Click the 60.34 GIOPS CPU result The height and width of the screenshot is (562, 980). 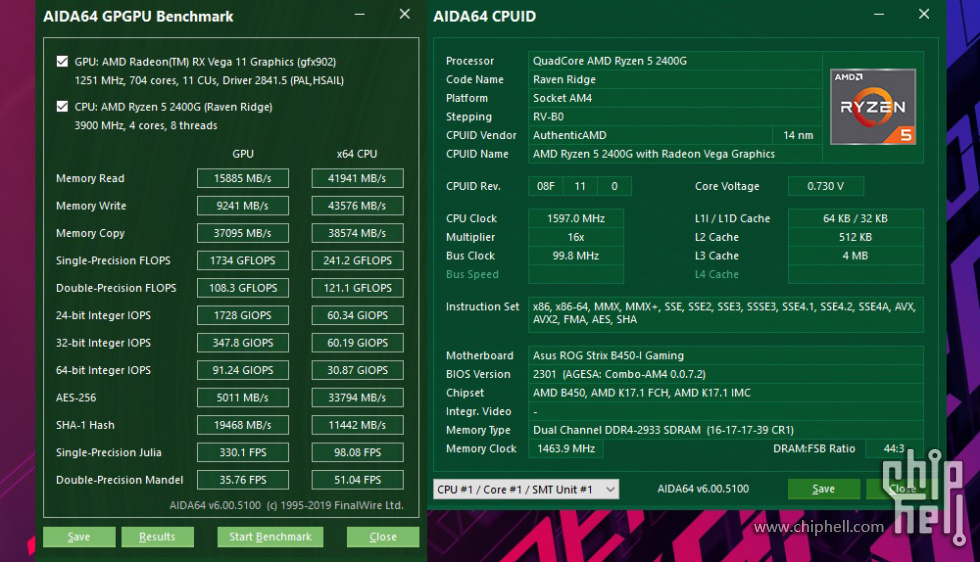357,316
